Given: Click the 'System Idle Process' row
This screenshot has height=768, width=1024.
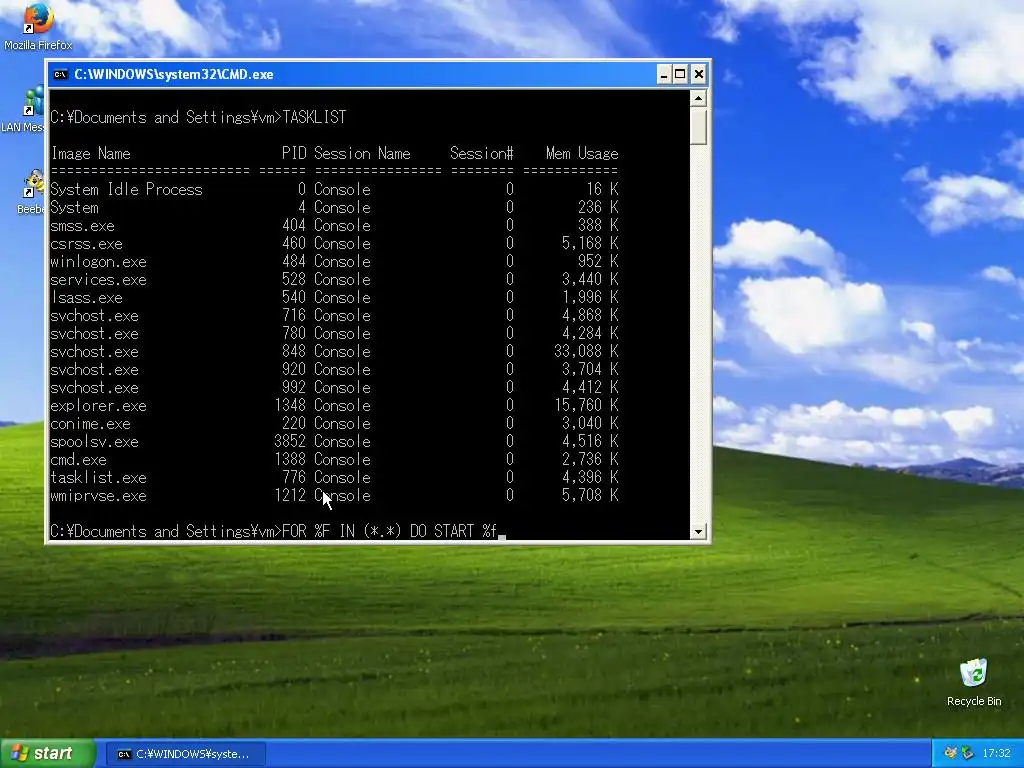Looking at the screenshot, I should coord(334,189).
